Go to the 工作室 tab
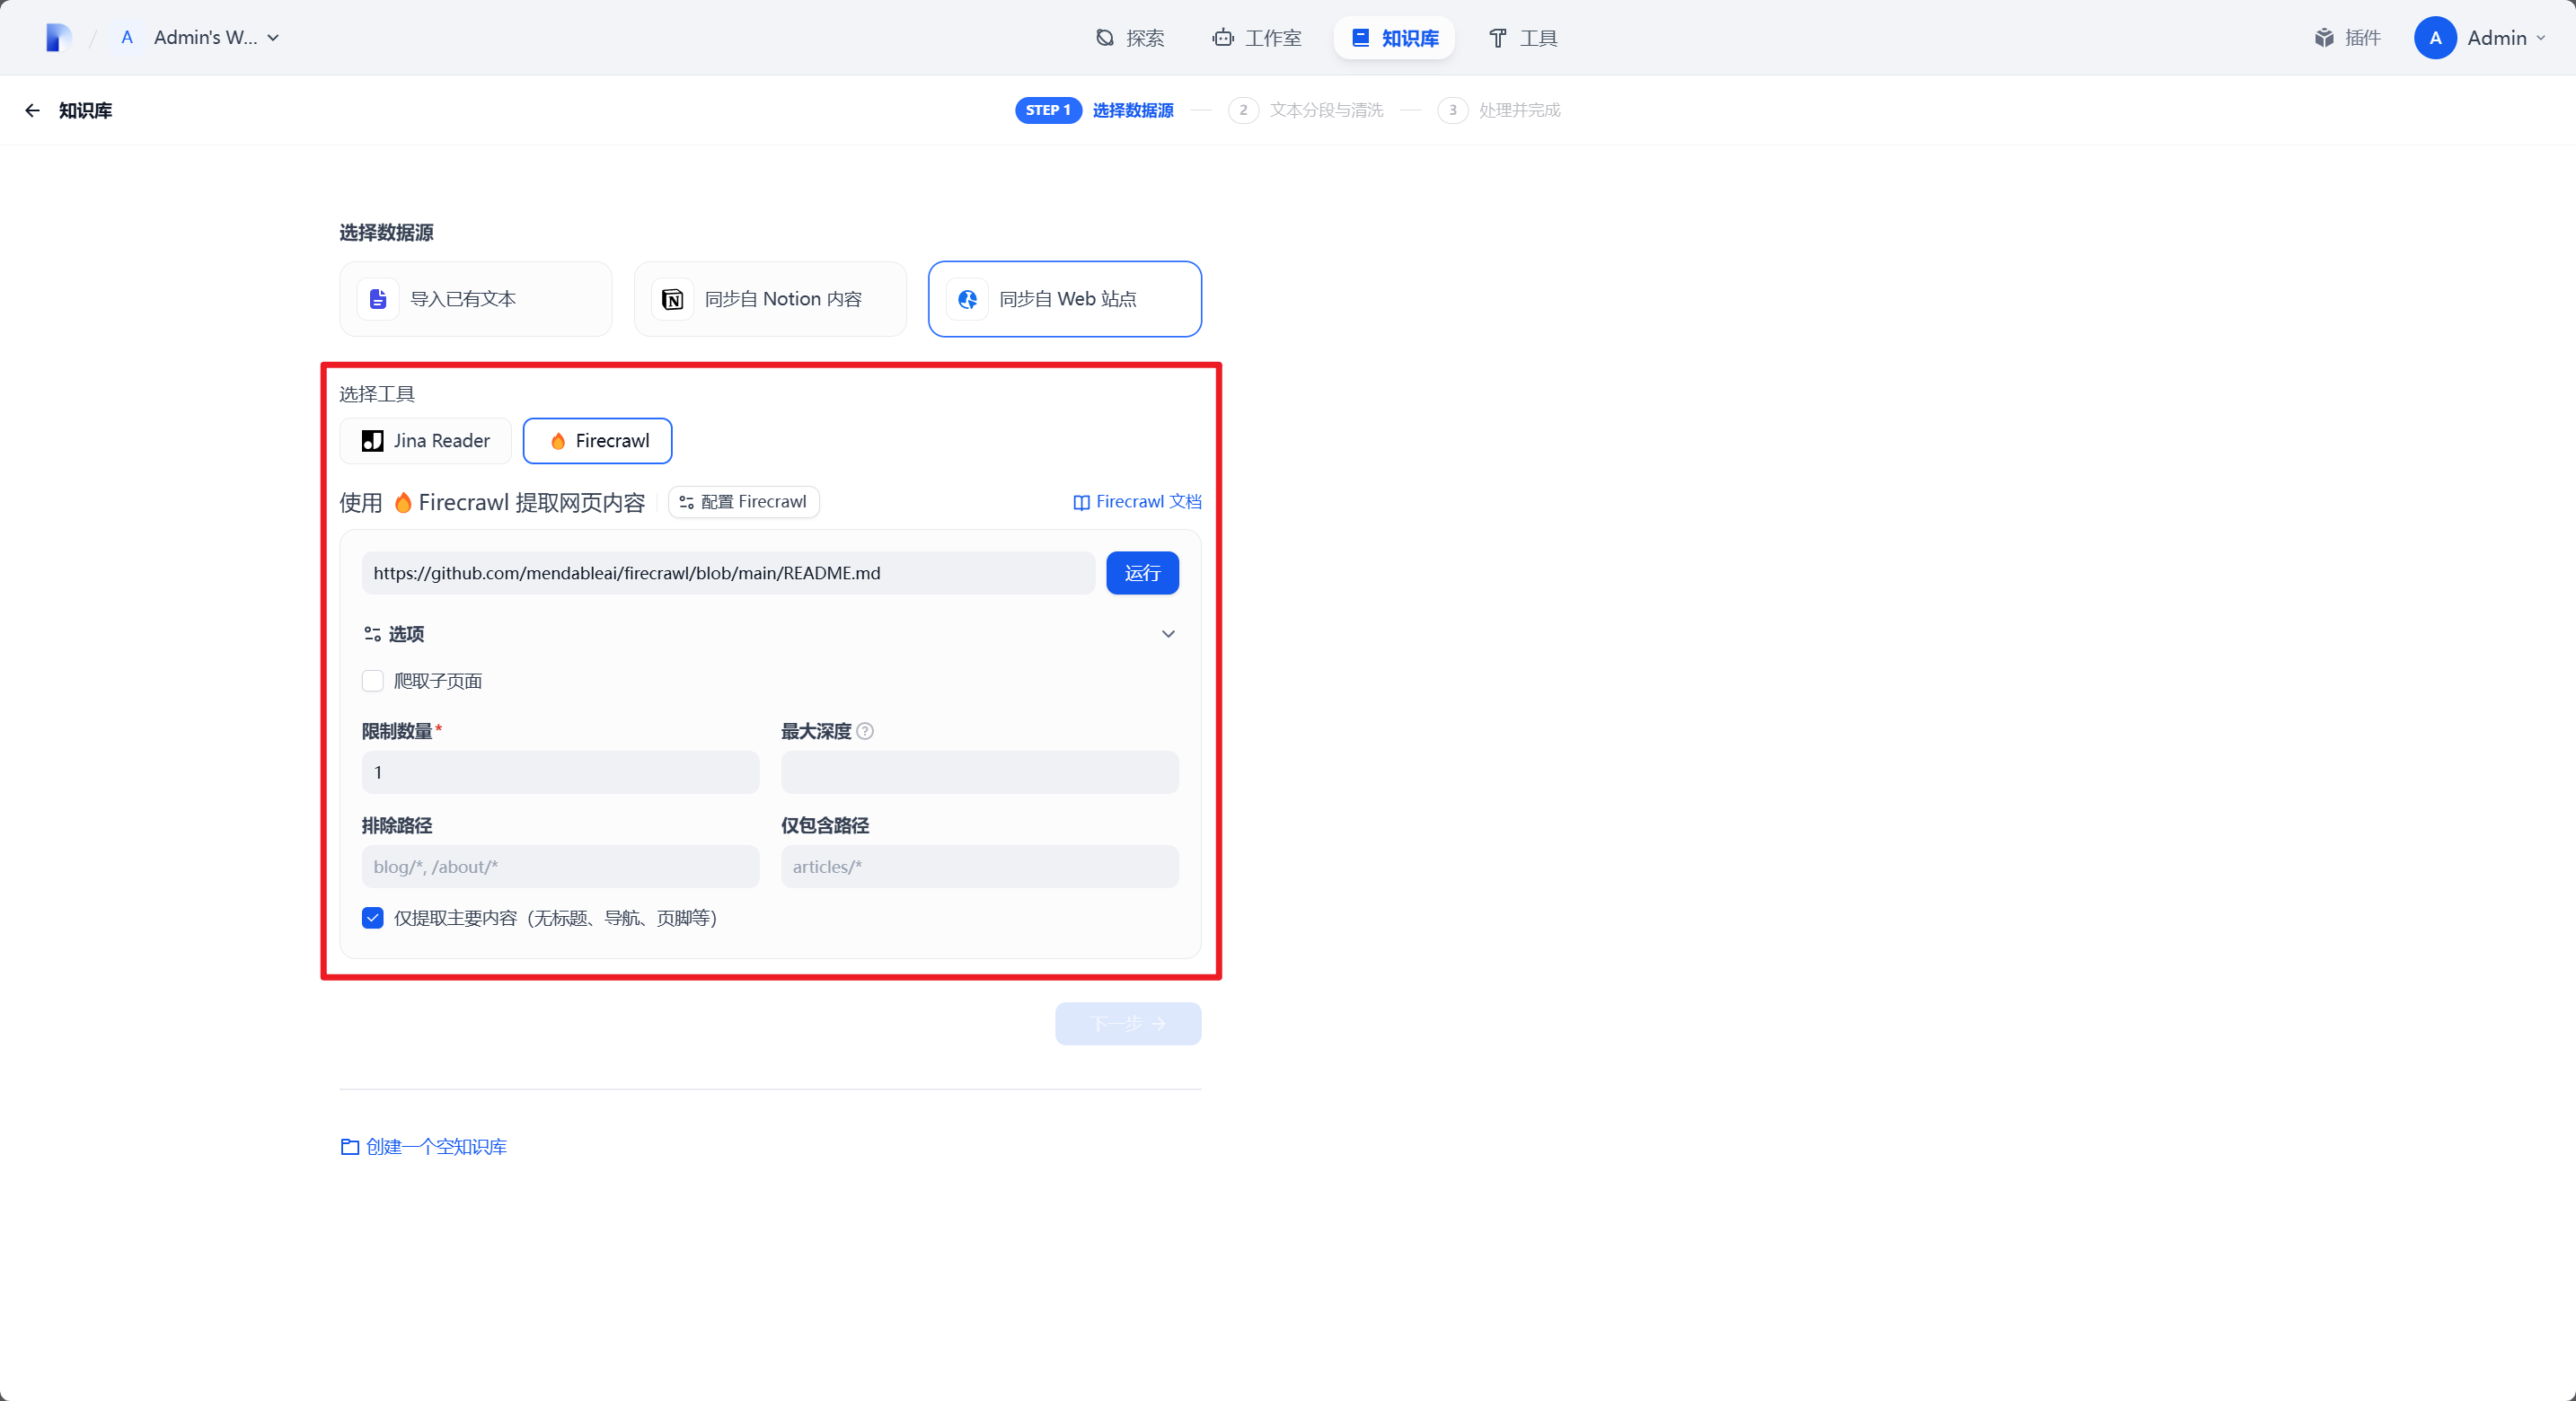 [1257, 38]
